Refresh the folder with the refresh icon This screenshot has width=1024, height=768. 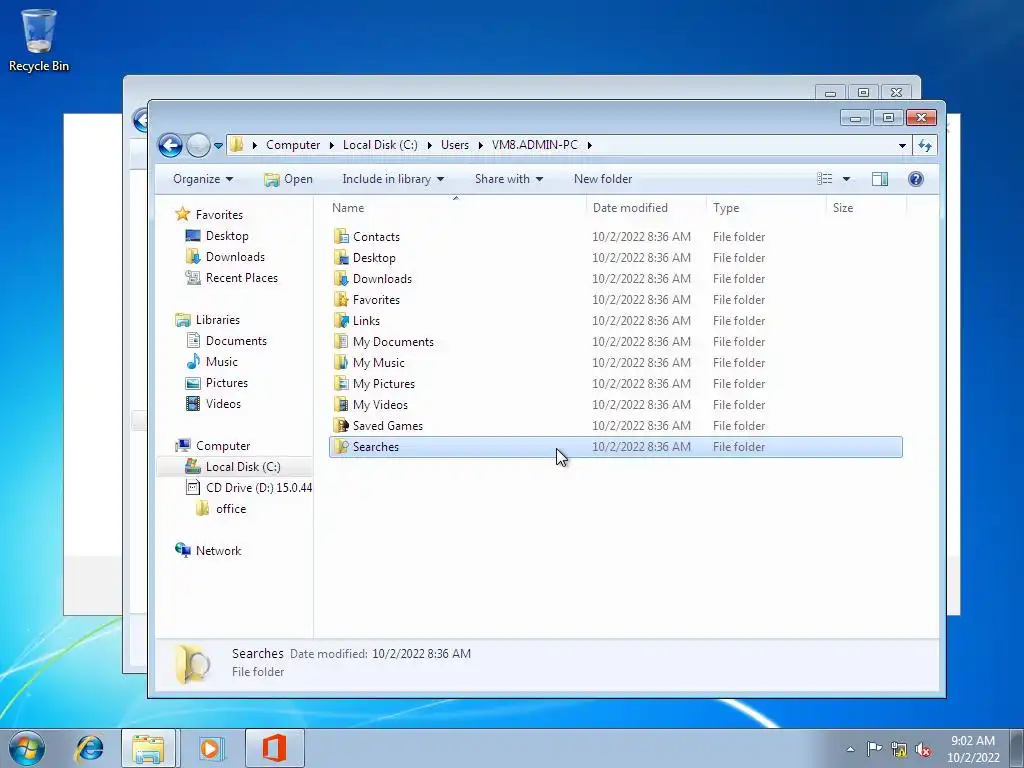[925, 145]
